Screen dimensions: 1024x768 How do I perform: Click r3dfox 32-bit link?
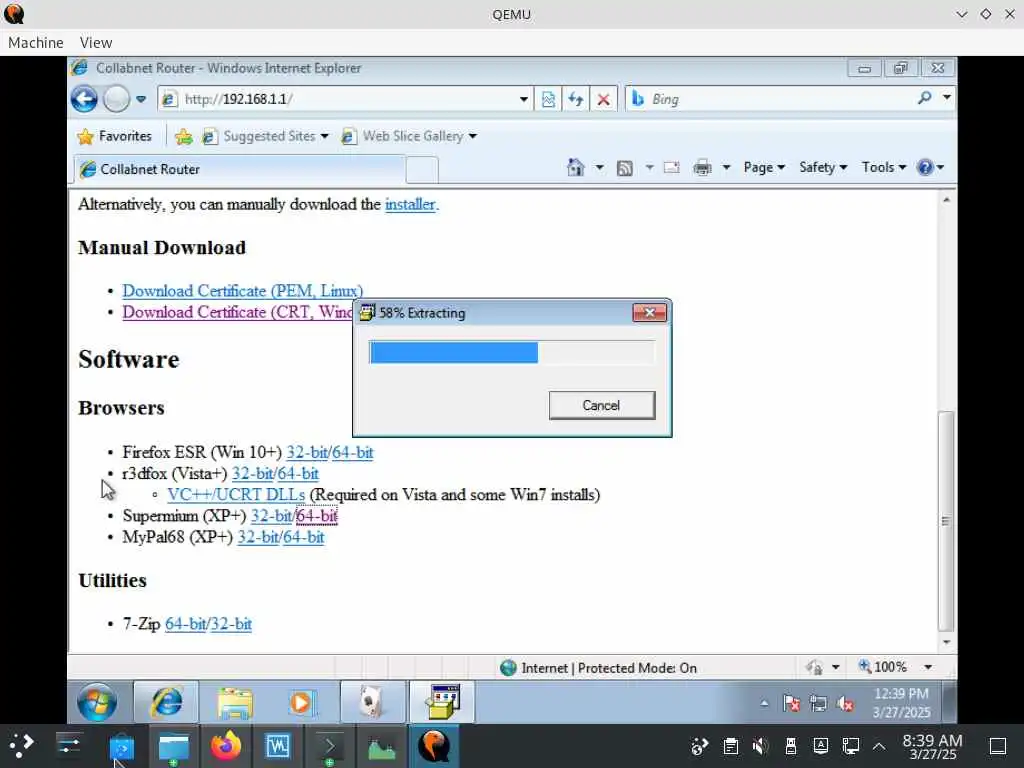click(x=253, y=473)
